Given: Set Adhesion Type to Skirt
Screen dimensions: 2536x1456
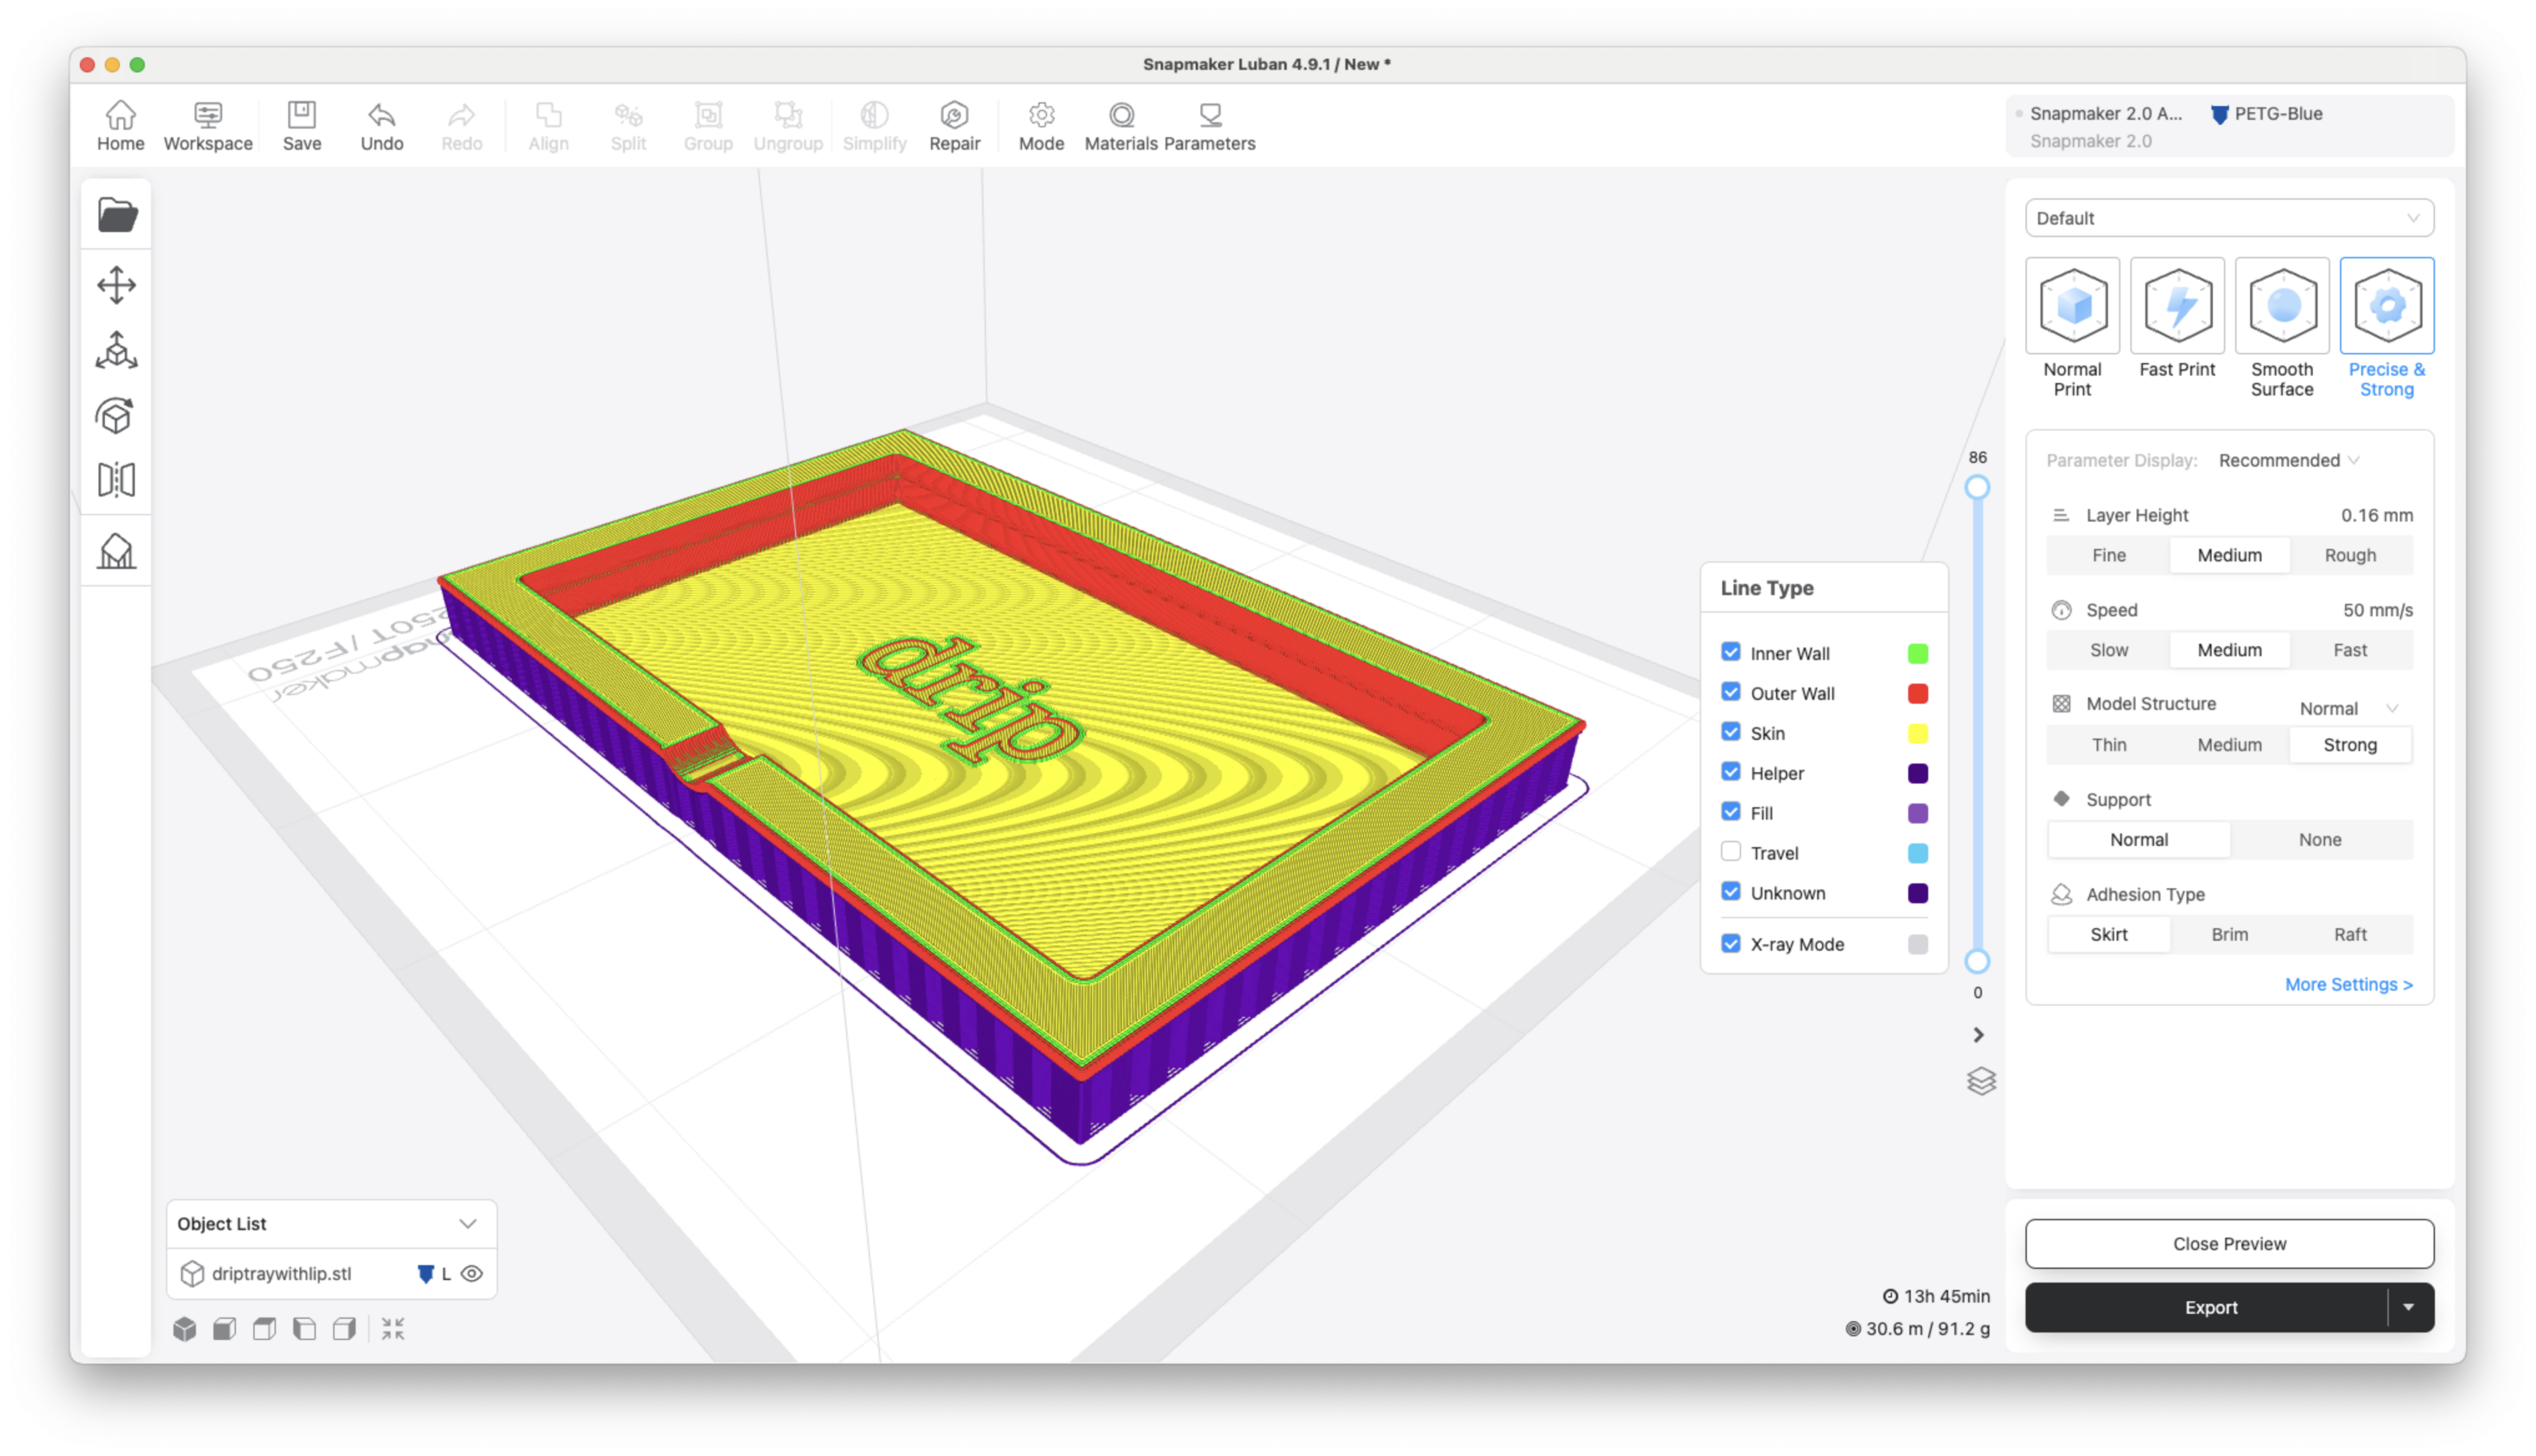Looking at the screenshot, I should point(2109,934).
